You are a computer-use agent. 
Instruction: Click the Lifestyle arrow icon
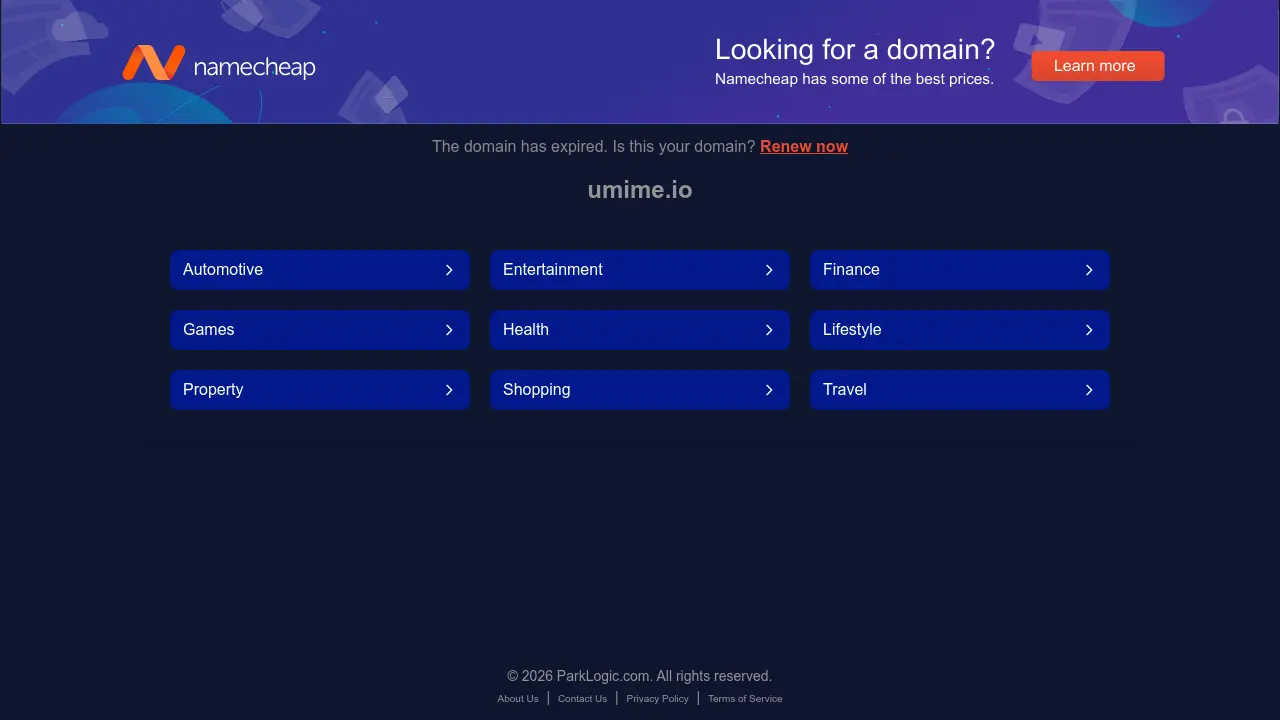(x=1089, y=330)
